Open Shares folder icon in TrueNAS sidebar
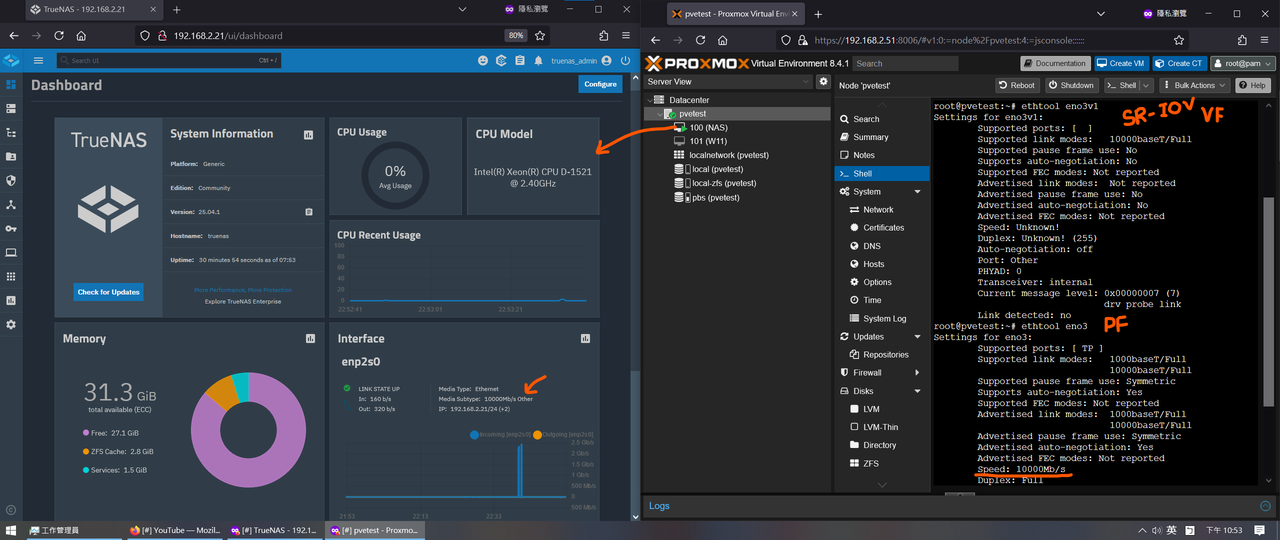Screen dimensions: 1280x540 coord(11,156)
